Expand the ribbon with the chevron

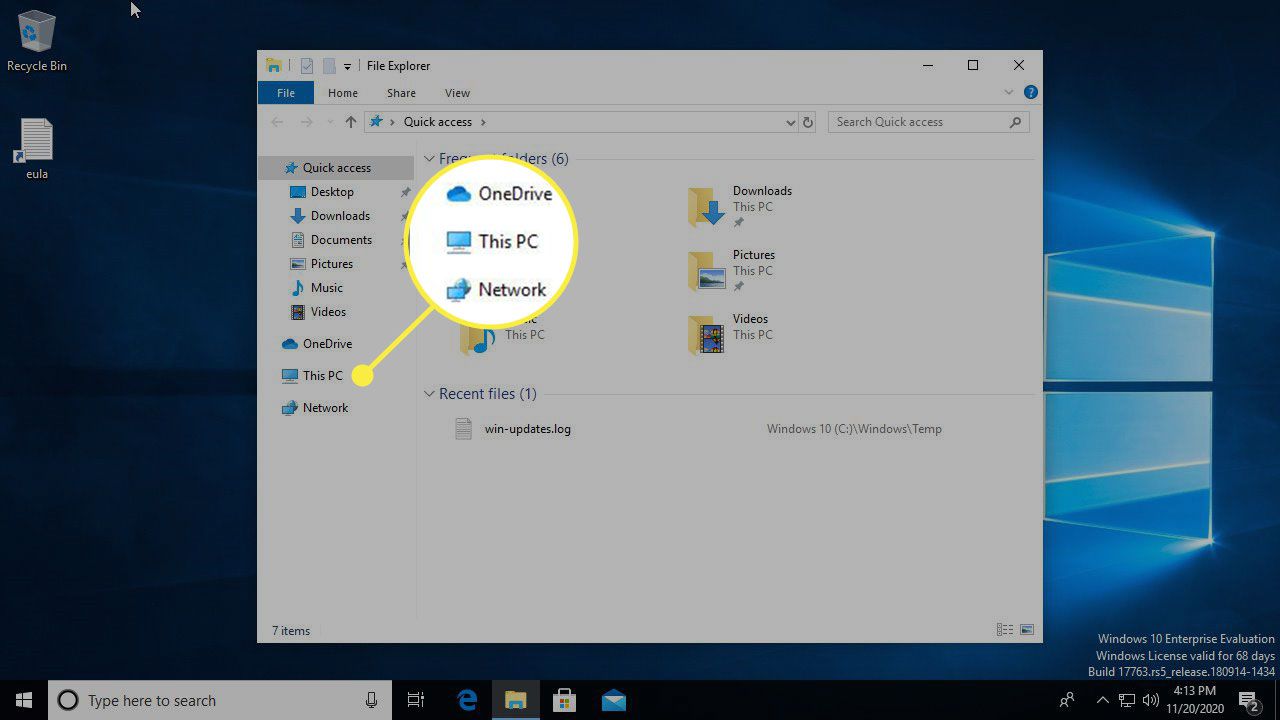pyautogui.click(x=1008, y=92)
